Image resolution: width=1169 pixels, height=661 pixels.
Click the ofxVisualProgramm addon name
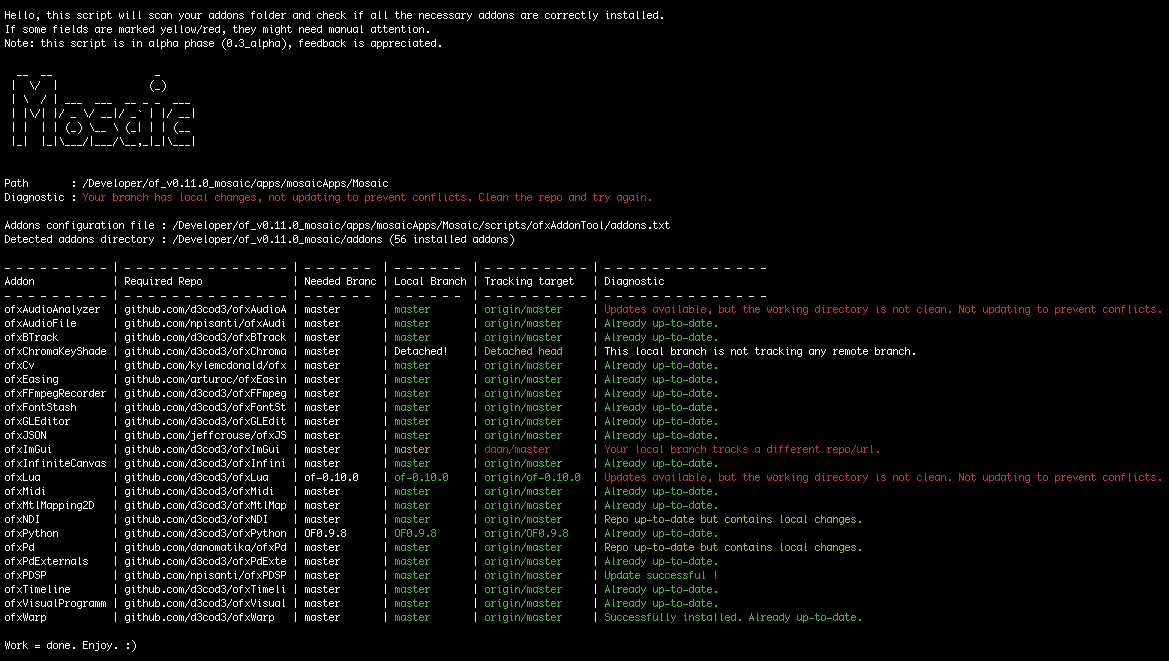[x=55, y=604]
